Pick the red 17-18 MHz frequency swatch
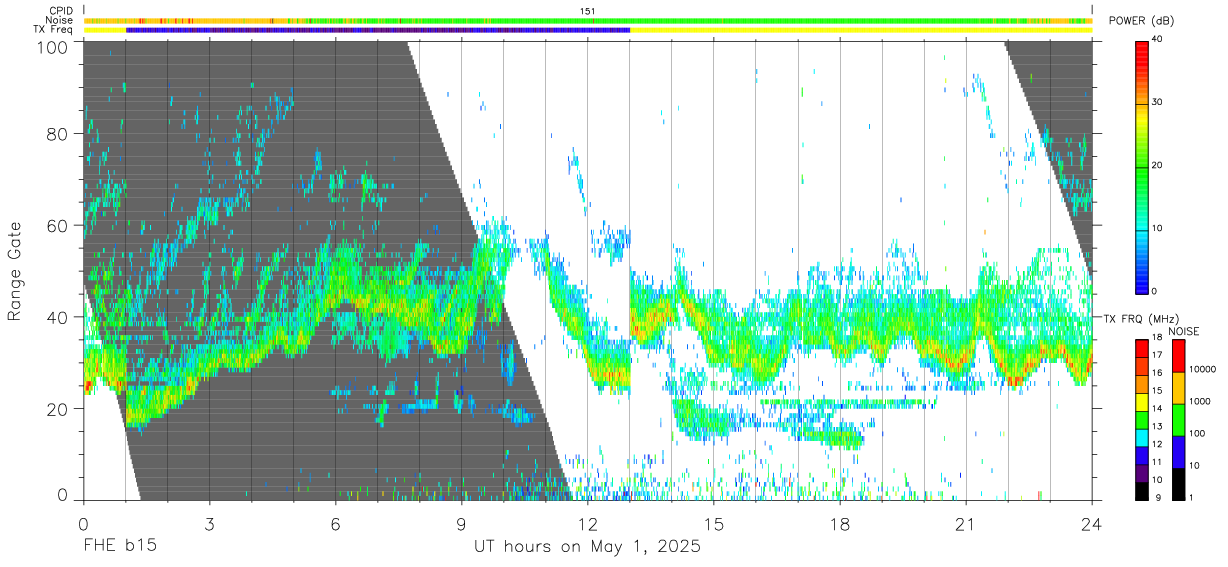The height and width of the screenshot is (567, 1228). [x=1141, y=347]
